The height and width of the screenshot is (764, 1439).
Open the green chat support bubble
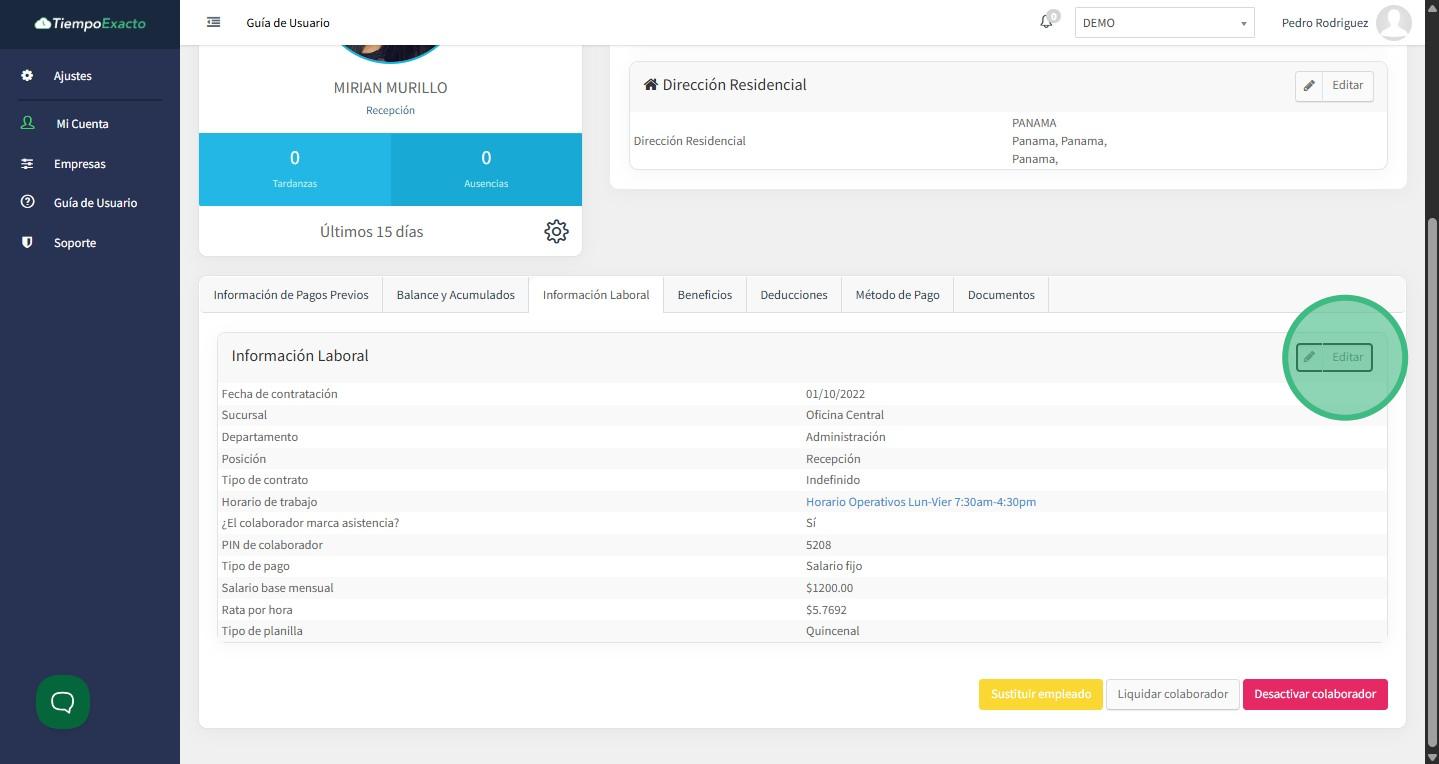pos(63,702)
